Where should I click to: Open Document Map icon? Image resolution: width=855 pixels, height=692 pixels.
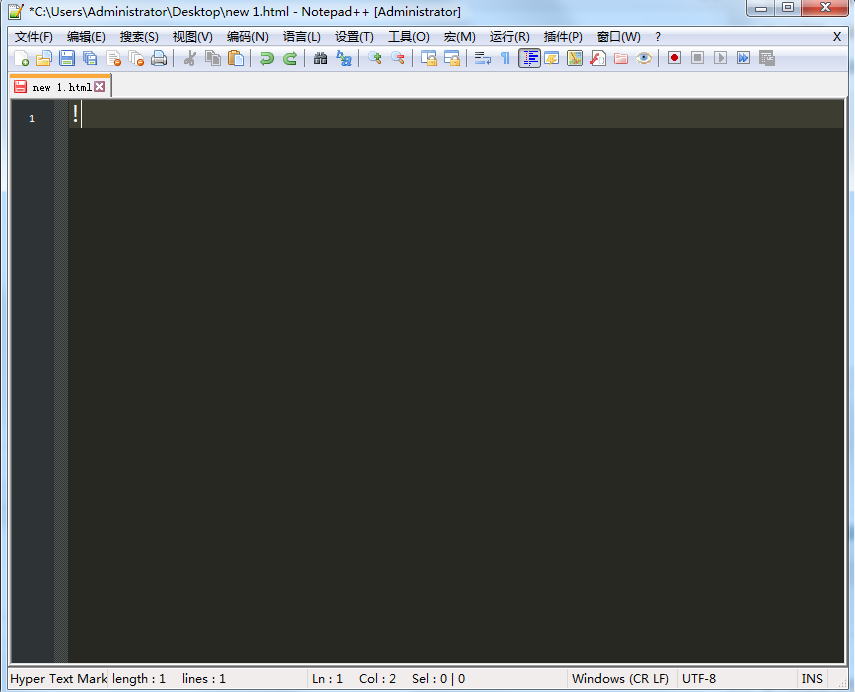click(x=575, y=58)
